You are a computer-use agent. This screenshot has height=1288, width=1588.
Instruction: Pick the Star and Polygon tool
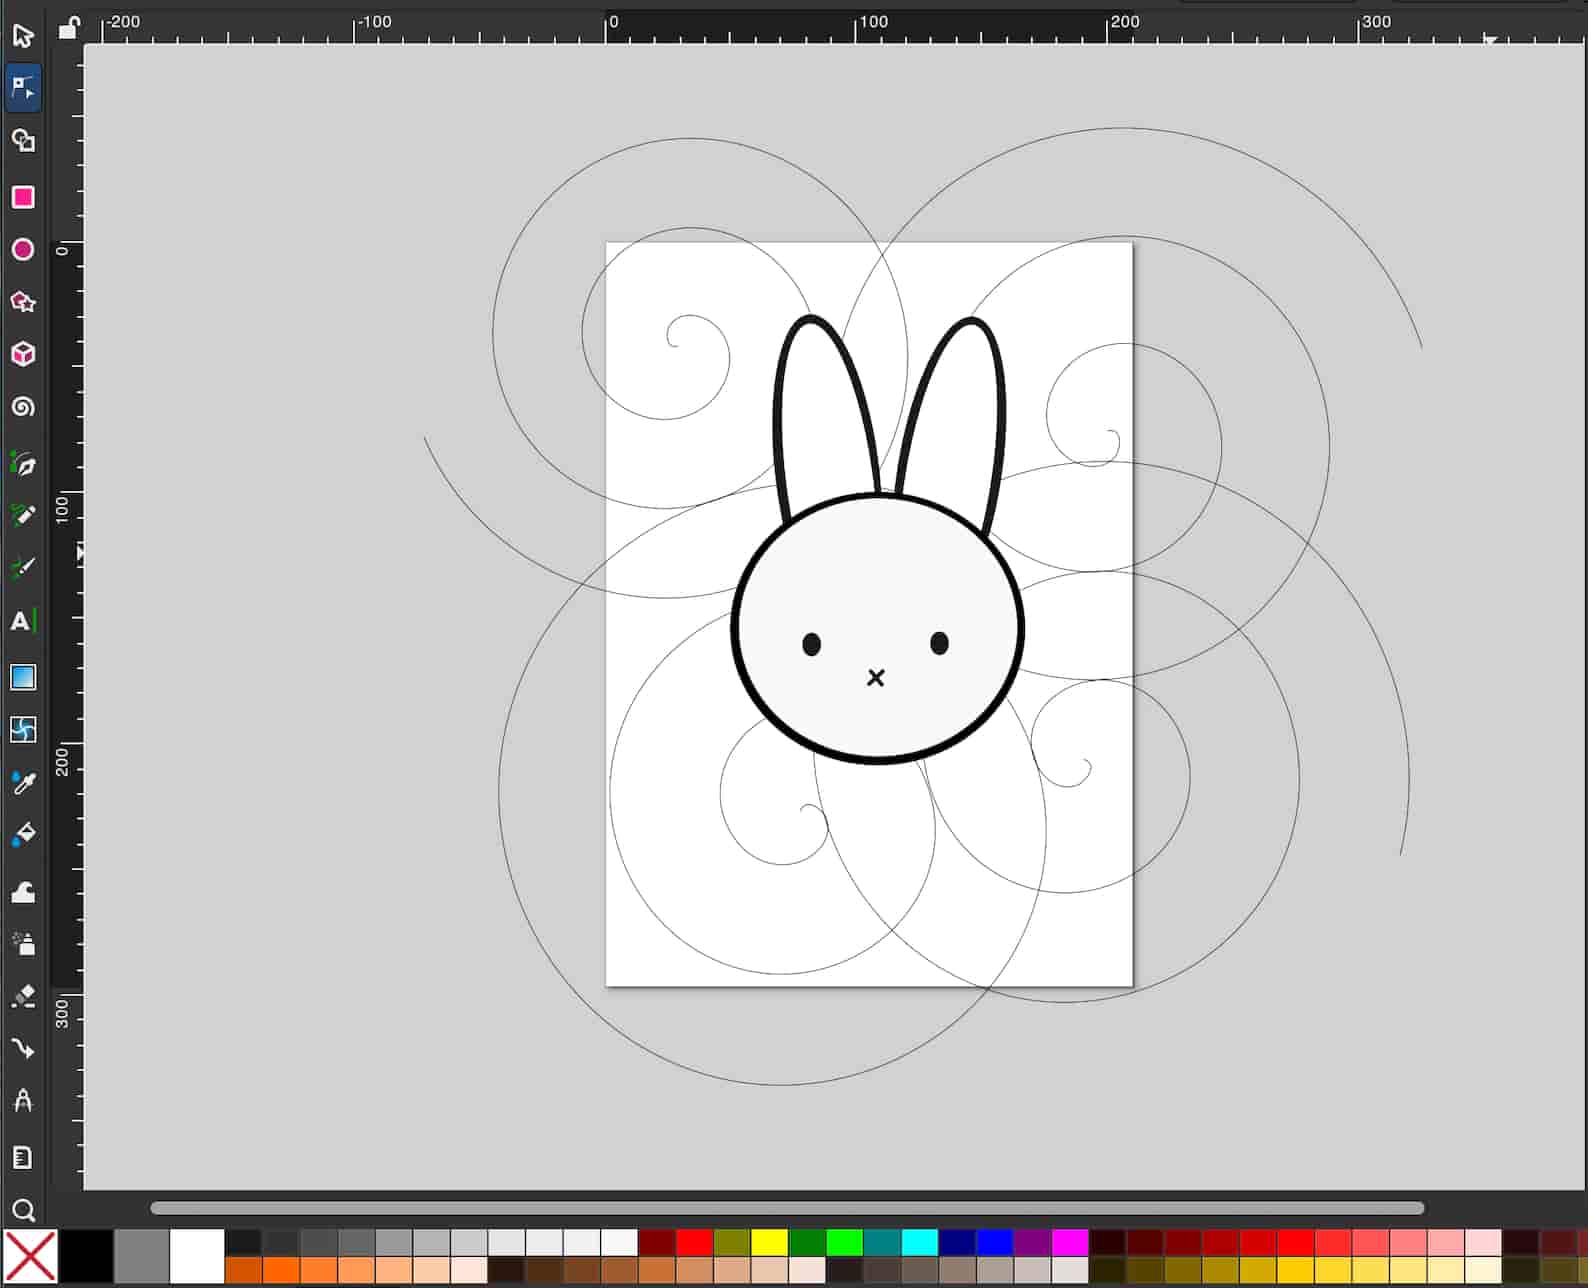tap(23, 302)
